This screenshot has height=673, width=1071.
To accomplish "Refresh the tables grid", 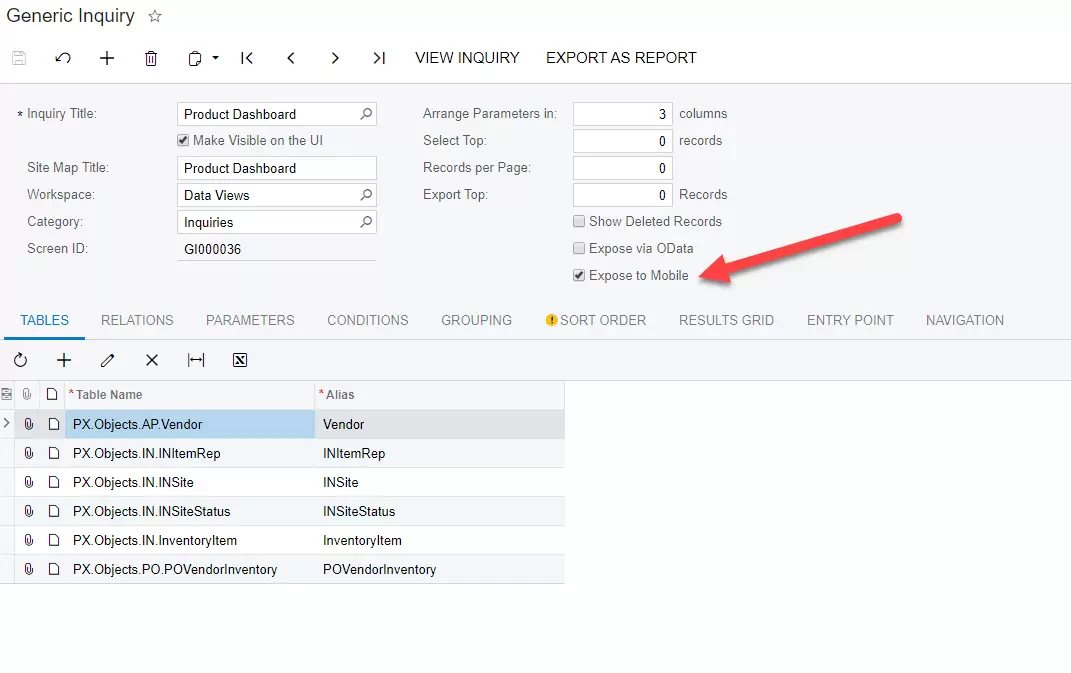I will click(x=20, y=360).
